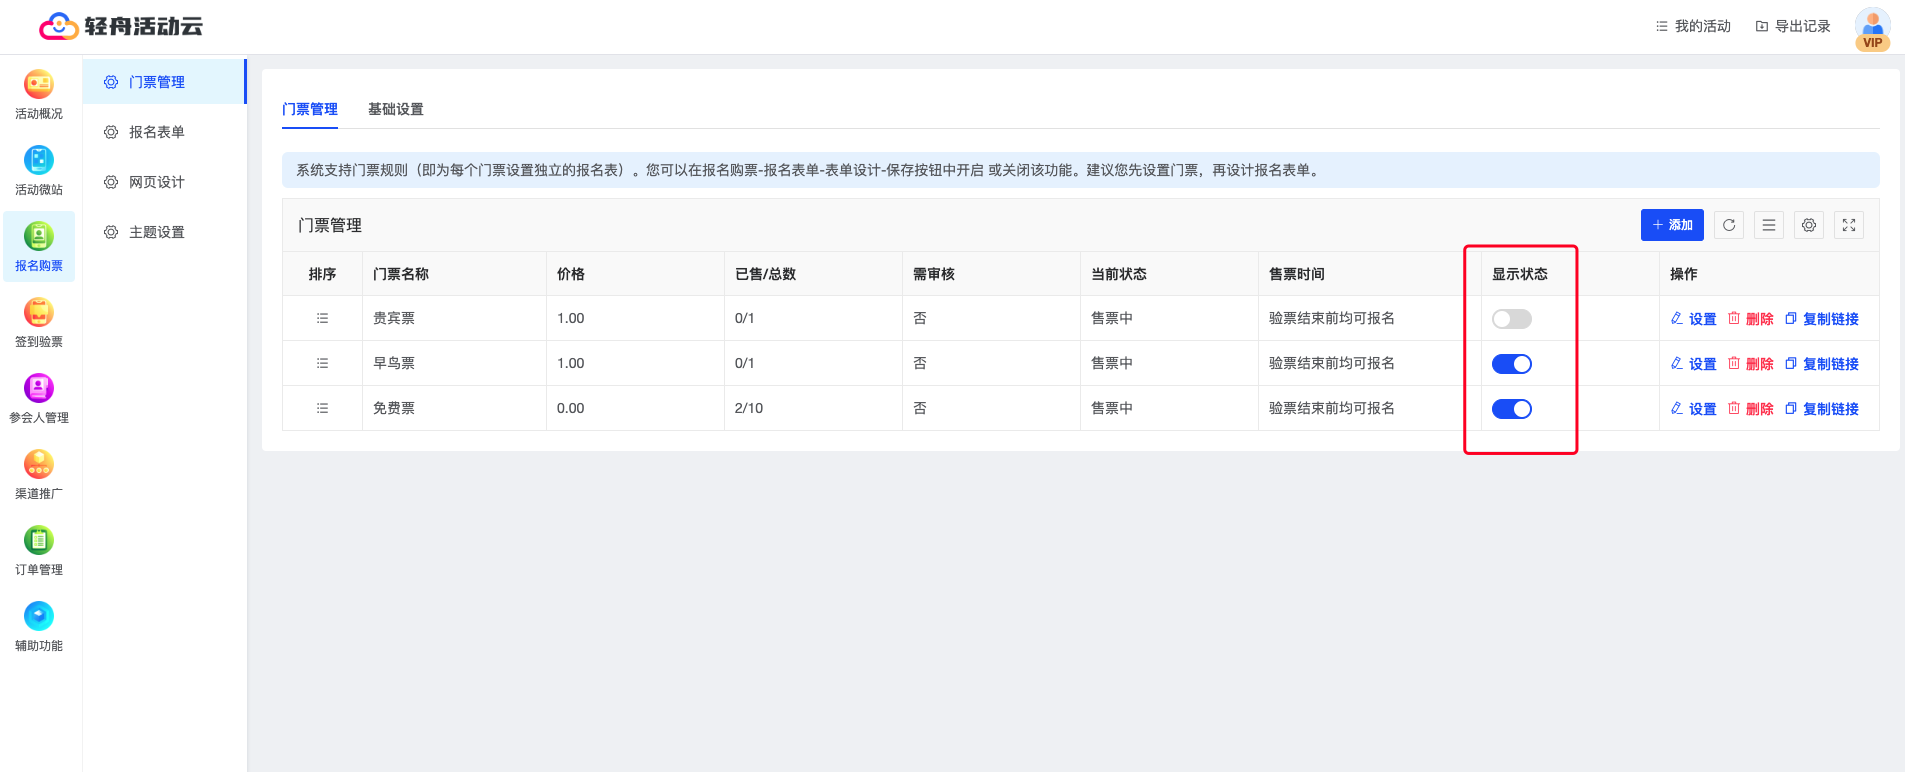Open the 渠道推广 sidebar section

pyautogui.click(x=39, y=476)
